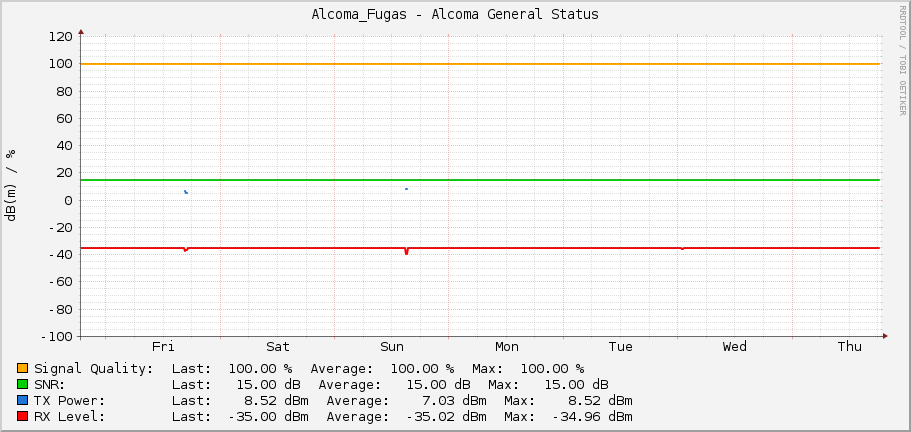Click the TX Power Max value 8.52 dBm

click(601, 401)
